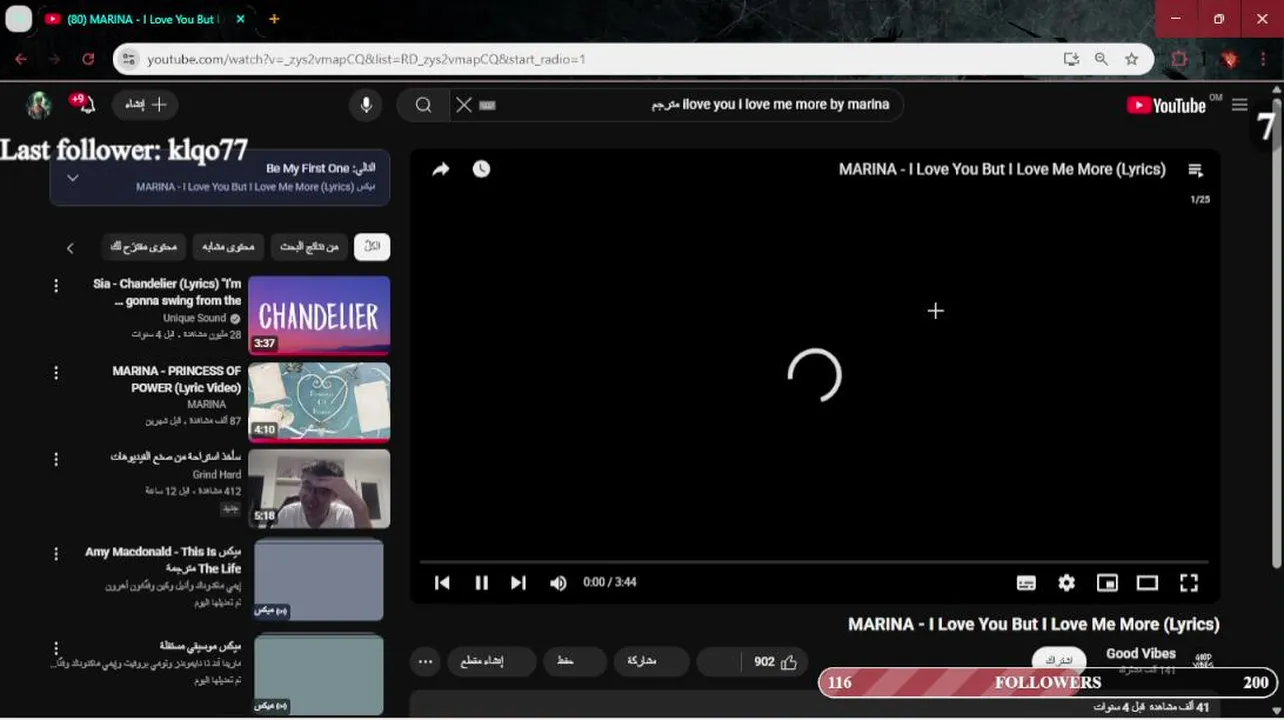Clear the search box with the X
Screen dimensions: 1284x720
[463, 105]
